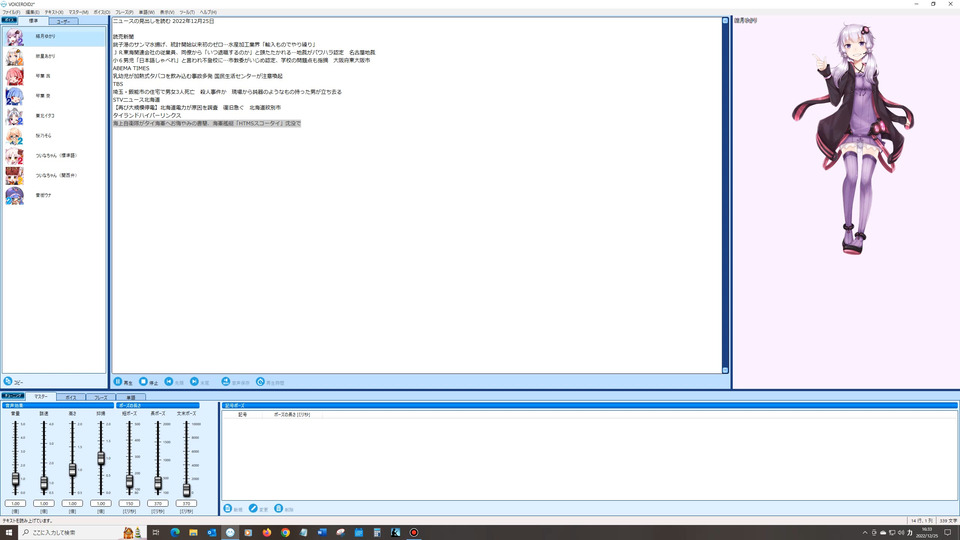
Task: Pause or play text with 再生 button
Action: click(123, 382)
